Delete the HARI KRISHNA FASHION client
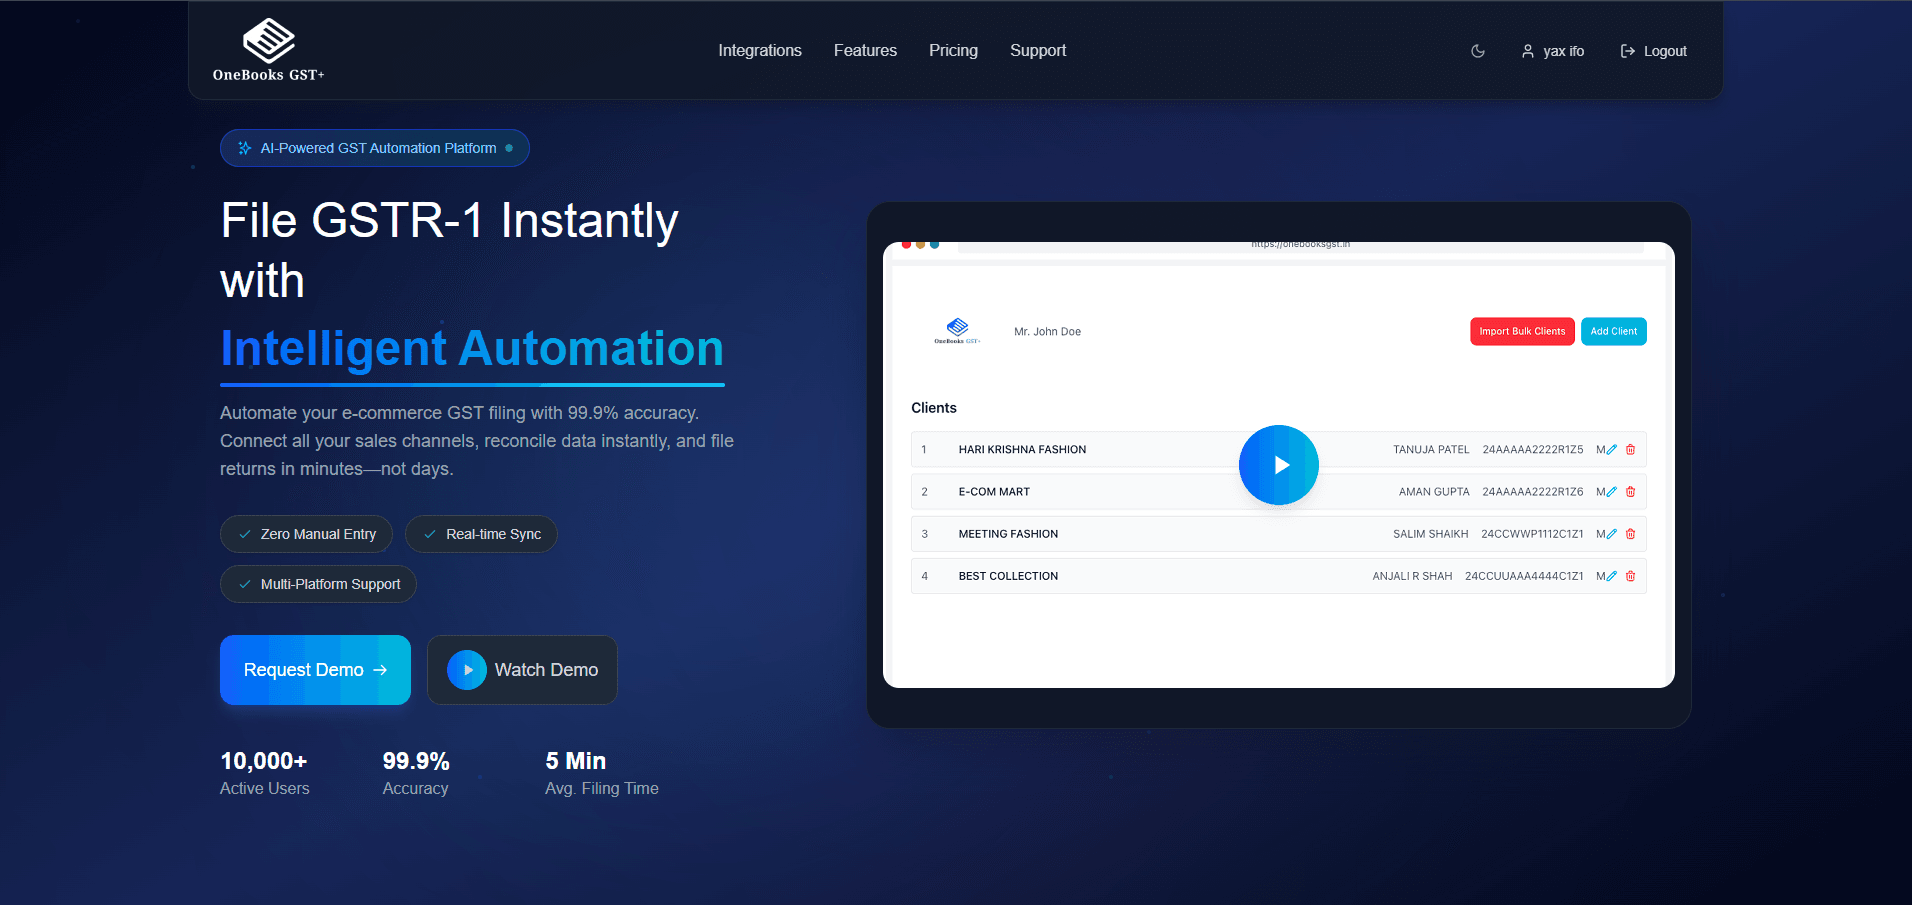 coord(1630,450)
